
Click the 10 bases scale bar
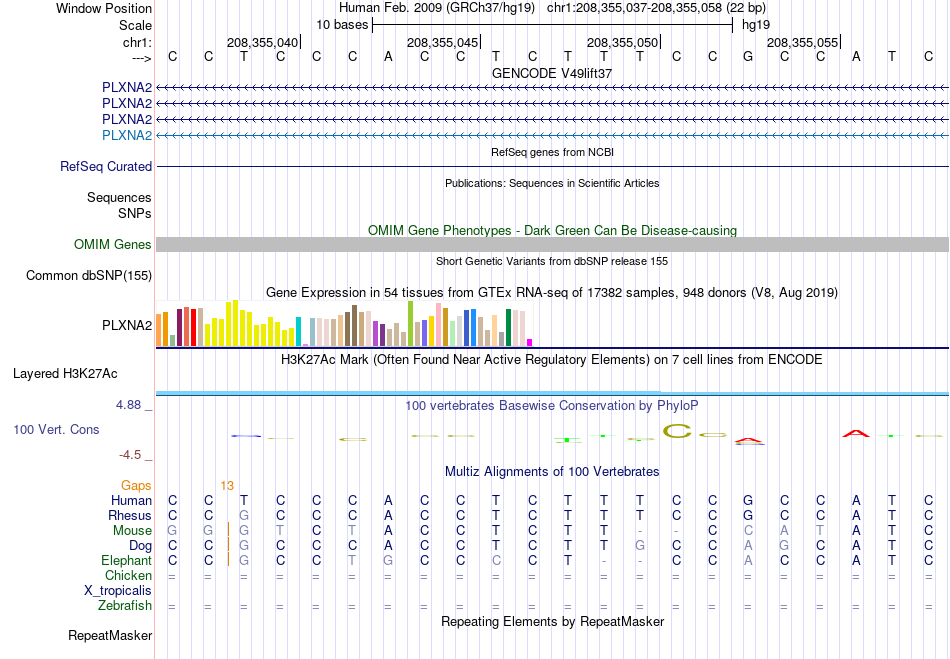552,25
